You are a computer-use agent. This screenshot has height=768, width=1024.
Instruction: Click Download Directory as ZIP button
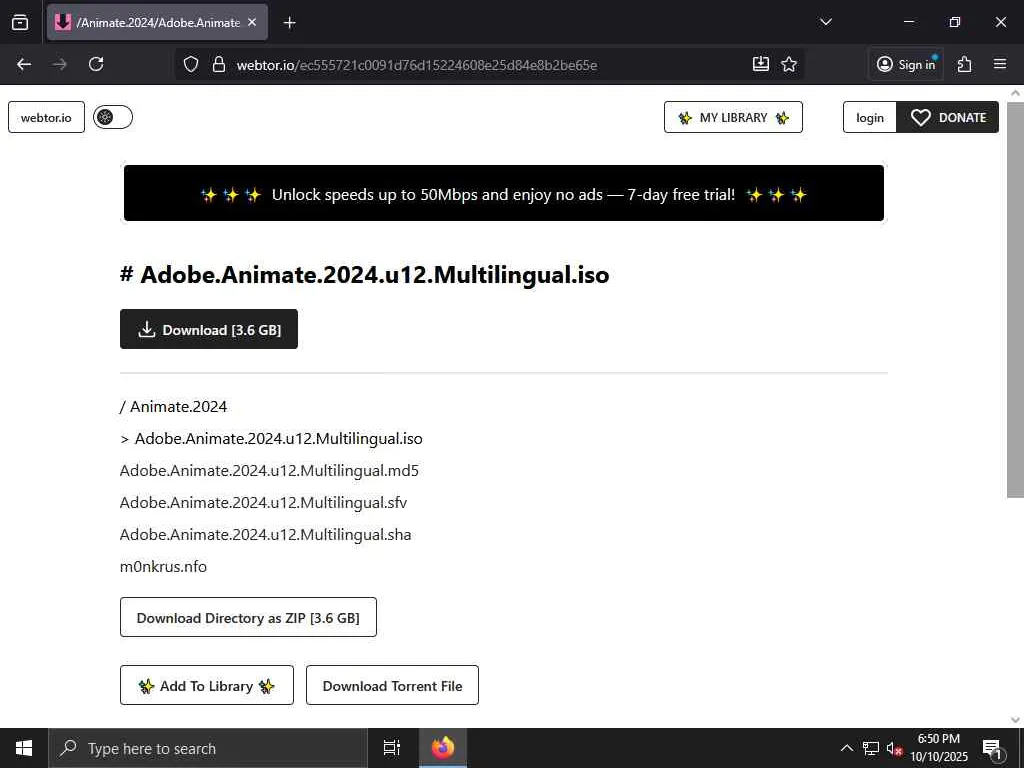[248, 617]
